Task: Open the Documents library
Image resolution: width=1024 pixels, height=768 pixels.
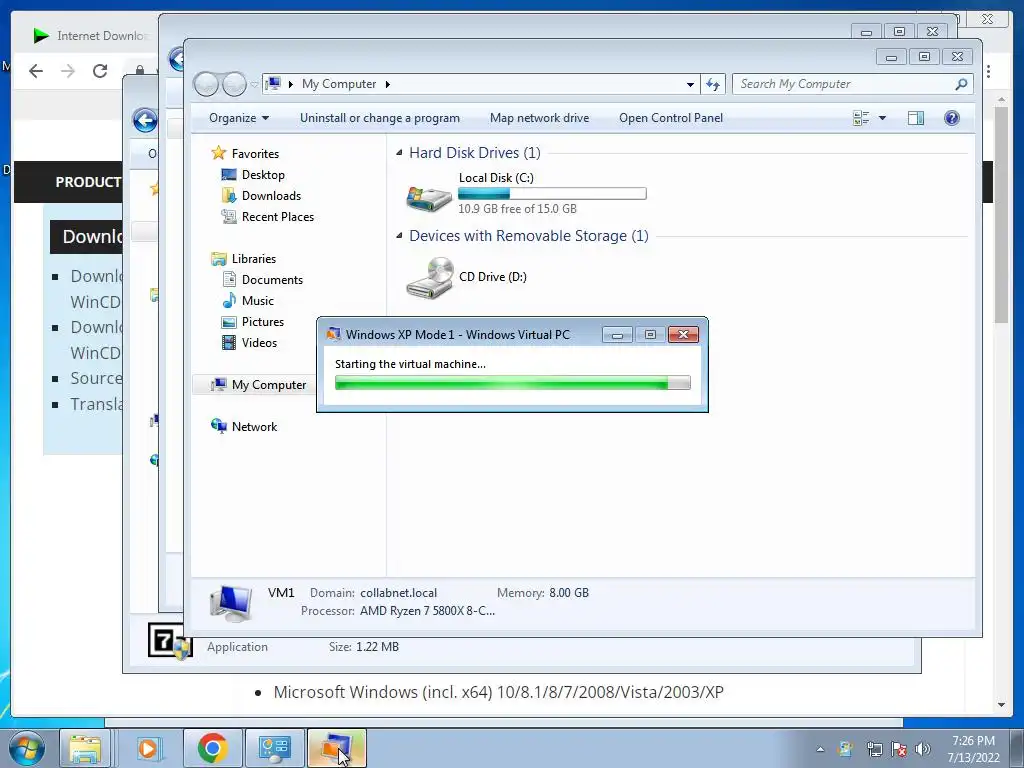Action: (x=272, y=280)
